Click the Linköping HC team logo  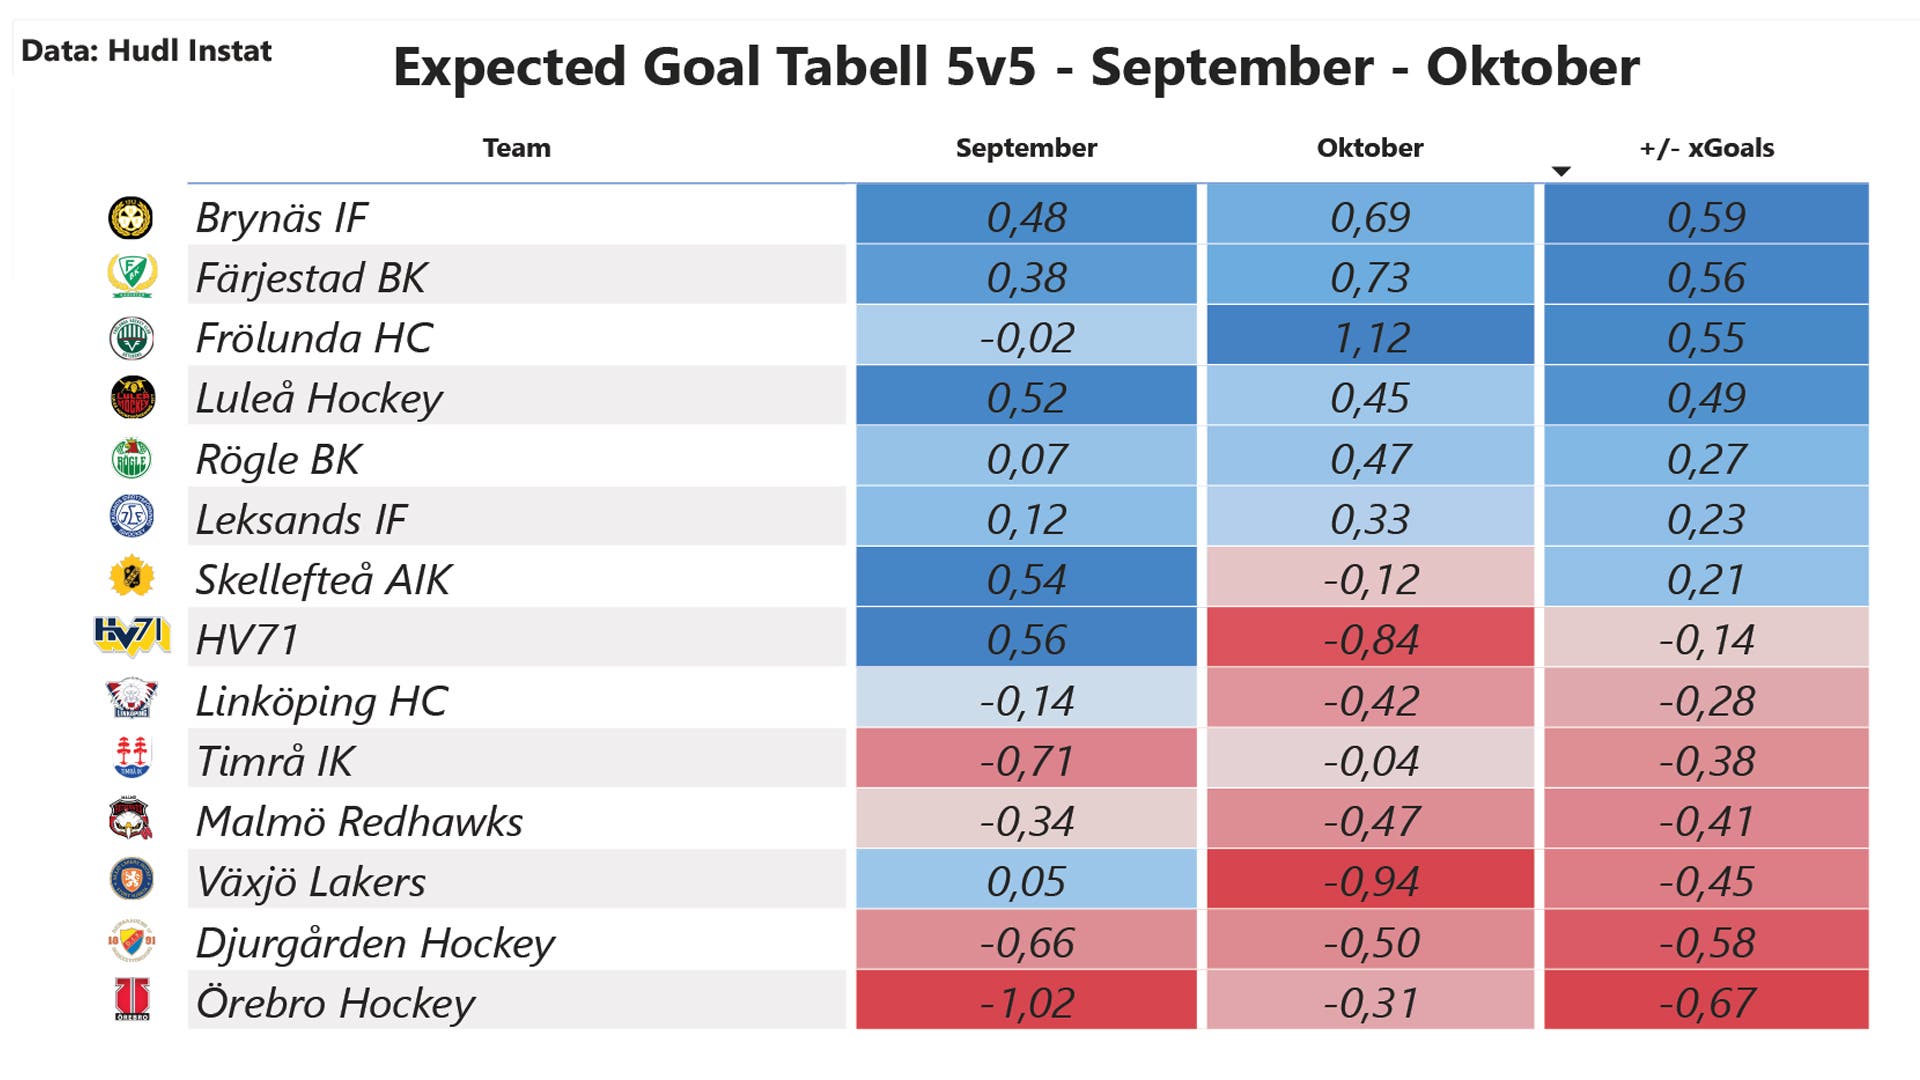131,699
